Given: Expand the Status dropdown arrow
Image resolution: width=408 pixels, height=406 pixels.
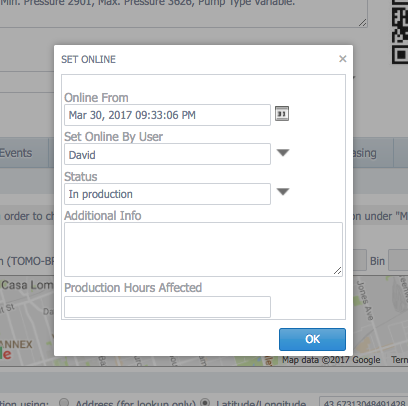Looking at the screenshot, I should pyautogui.click(x=283, y=192).
